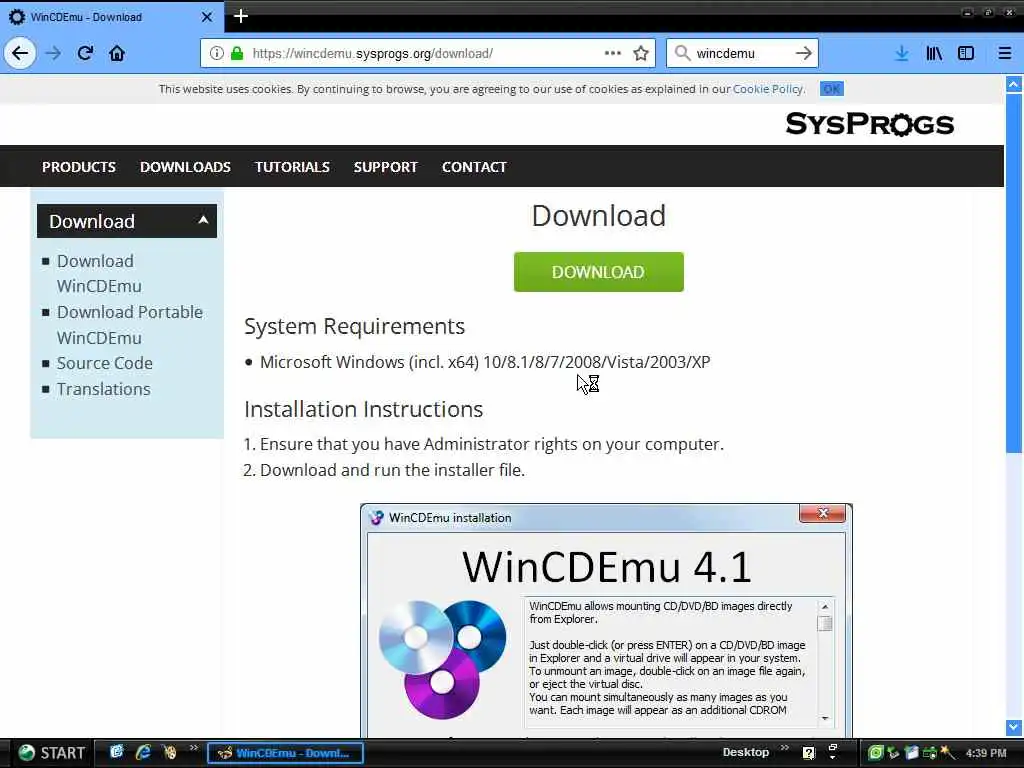Viewport: 1024px width, 768px height.
Task: Click the Desktop toolbar label
Action: click(745, 752)
